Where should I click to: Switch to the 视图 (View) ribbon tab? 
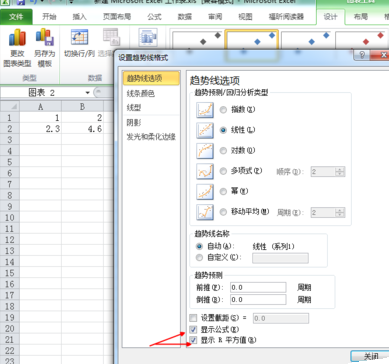pyautogui.click(x=245, y=16)
